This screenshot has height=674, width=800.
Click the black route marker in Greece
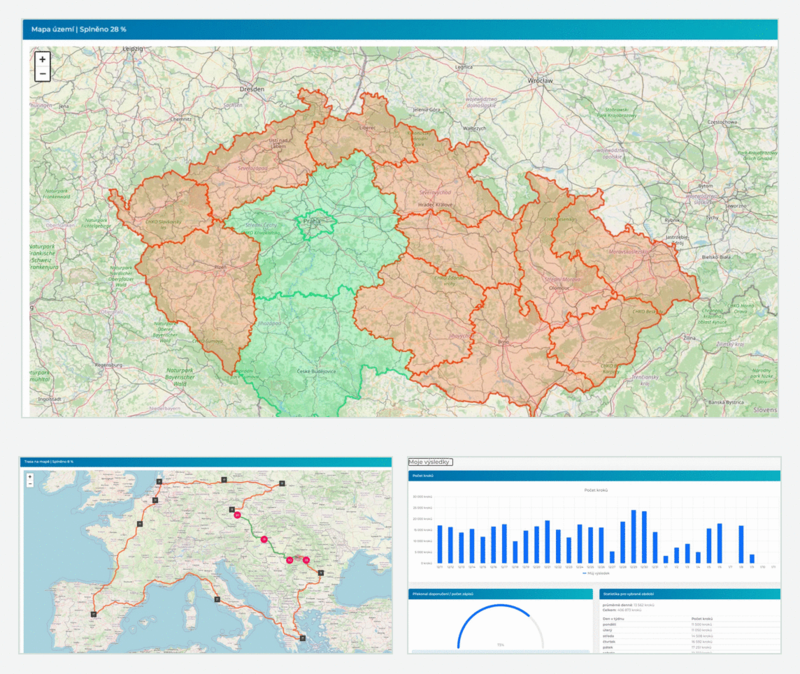coord(303,638)
